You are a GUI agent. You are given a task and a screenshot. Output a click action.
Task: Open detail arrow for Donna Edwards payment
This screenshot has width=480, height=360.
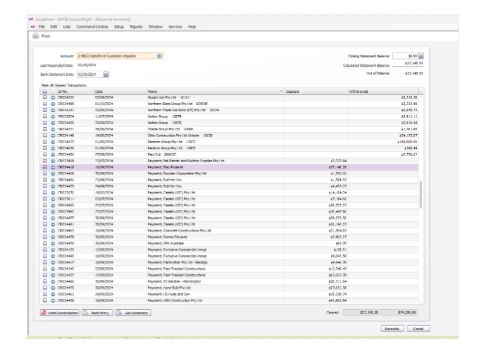tap(53, 237)
